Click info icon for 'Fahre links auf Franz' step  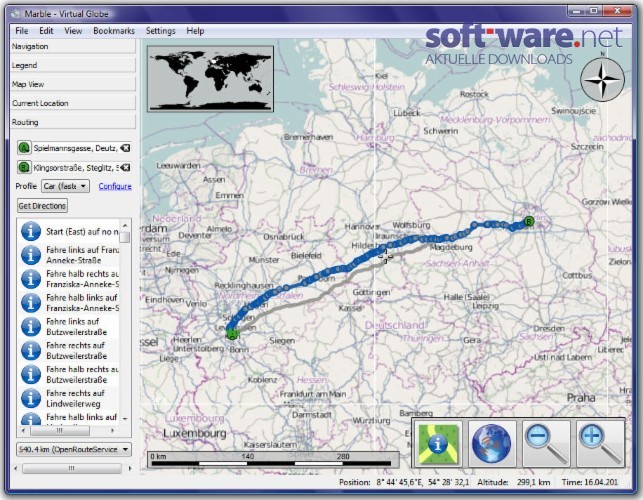click(31, 255)
